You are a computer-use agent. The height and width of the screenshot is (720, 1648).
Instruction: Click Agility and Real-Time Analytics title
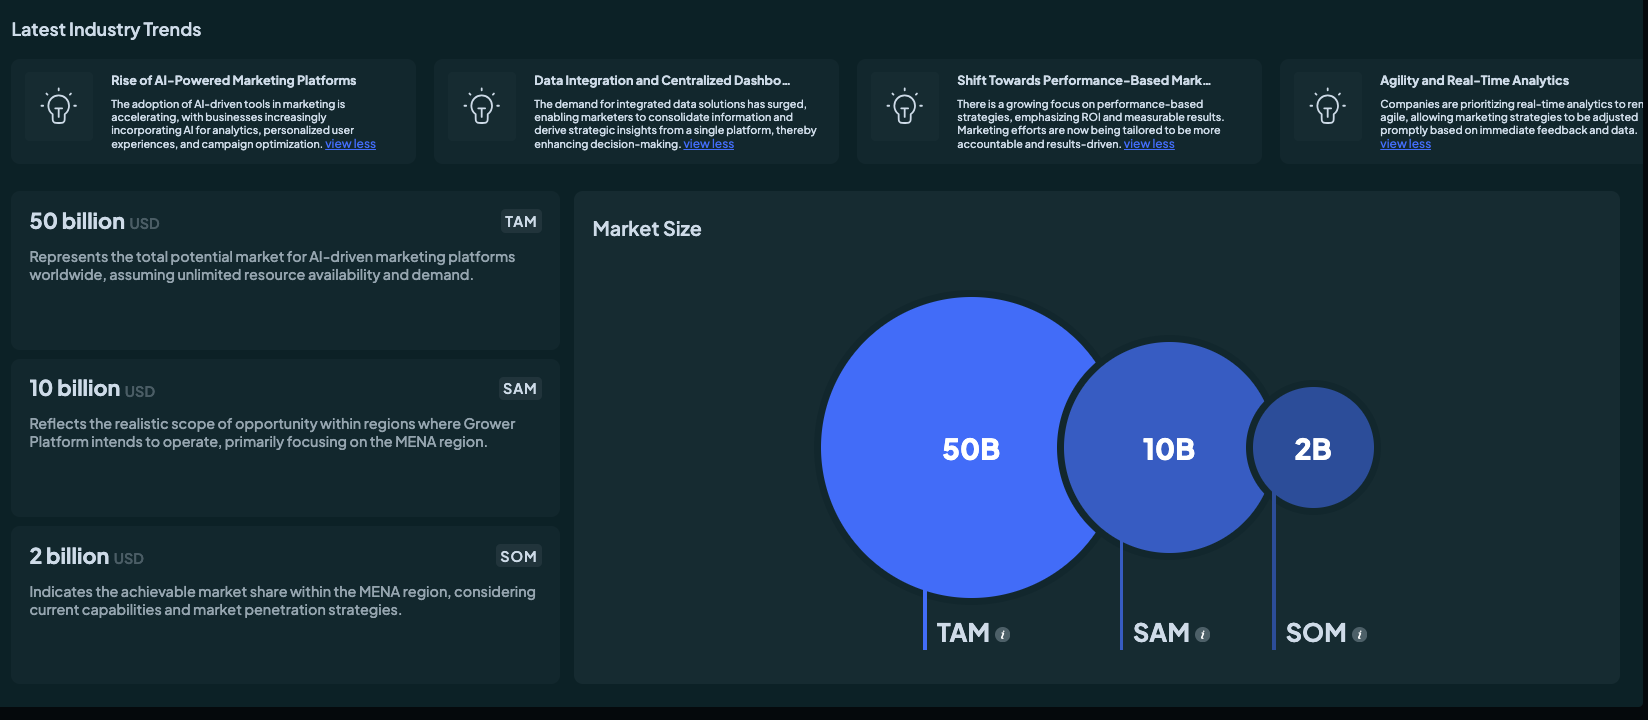(1474, 80)
